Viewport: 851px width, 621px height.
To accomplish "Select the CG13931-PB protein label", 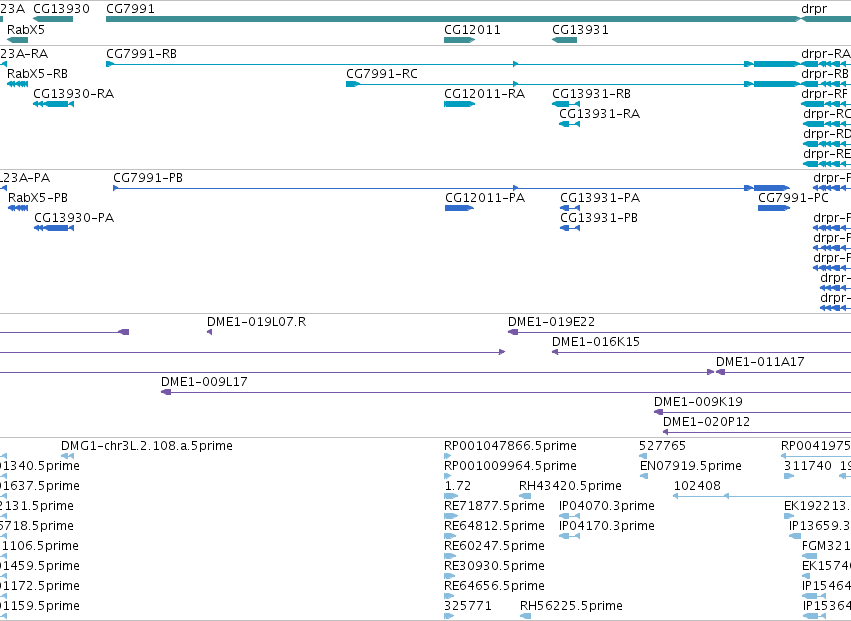I will 599,218.
